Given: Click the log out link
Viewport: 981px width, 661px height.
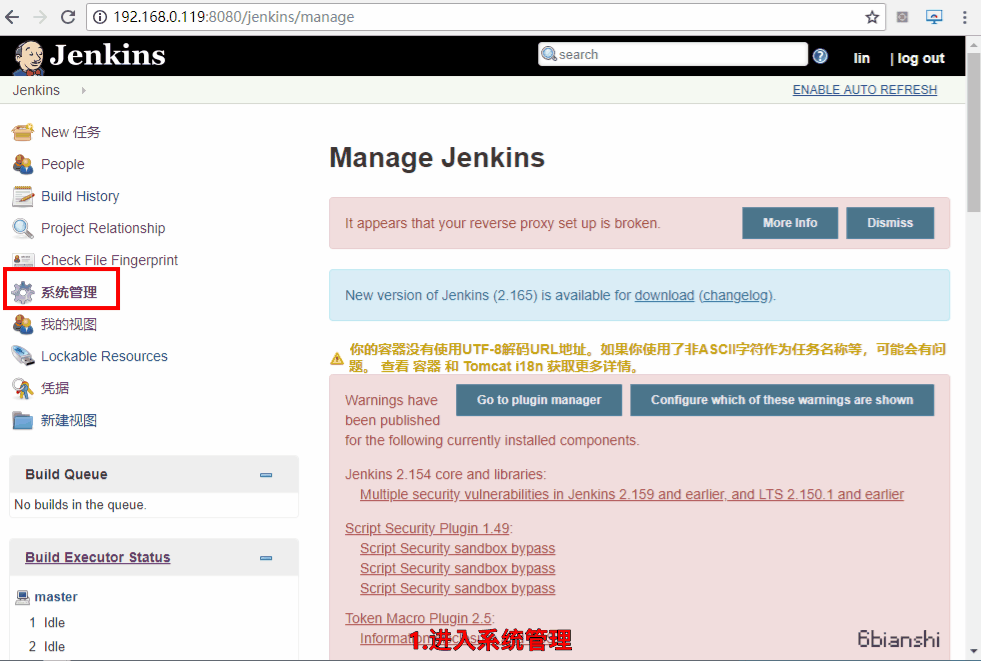Looking at the screenshot, I should click(921, 58).
